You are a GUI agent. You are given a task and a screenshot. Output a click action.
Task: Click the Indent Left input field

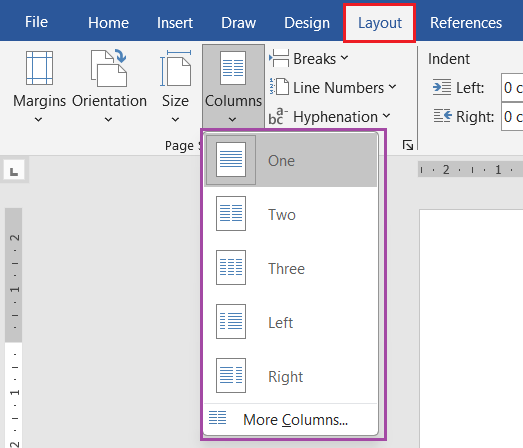512,88
